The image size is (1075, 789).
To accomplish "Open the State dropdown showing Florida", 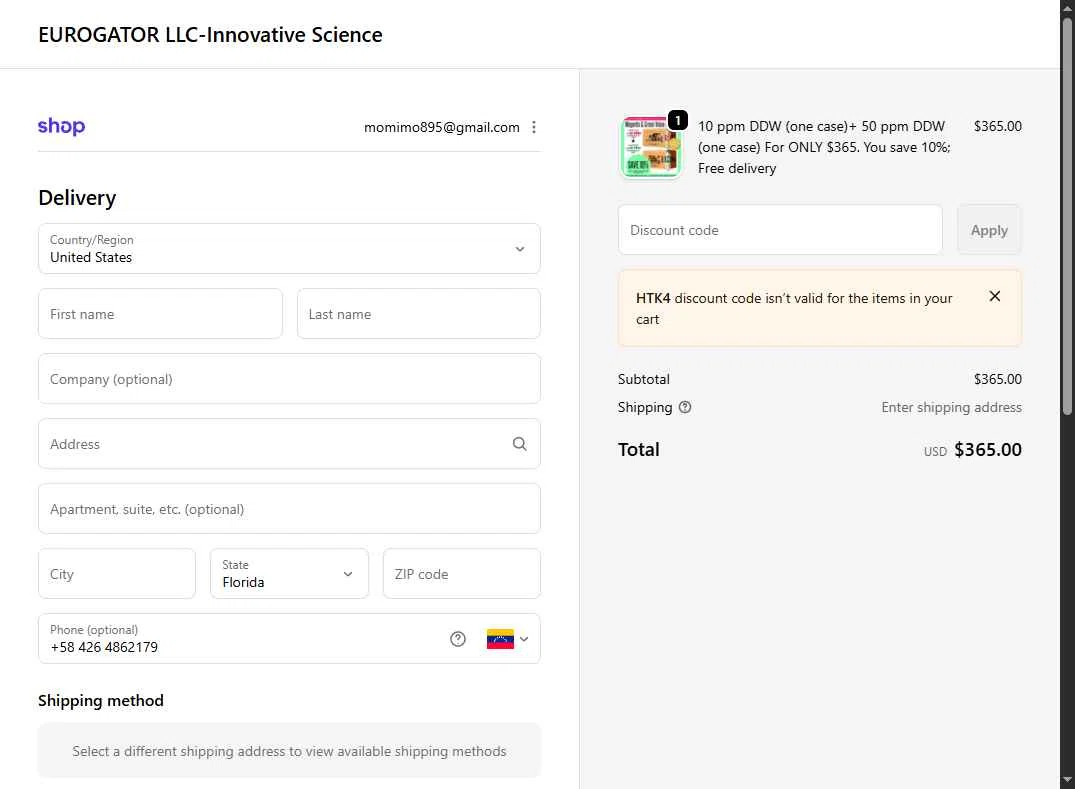I will tap(289, 573).
